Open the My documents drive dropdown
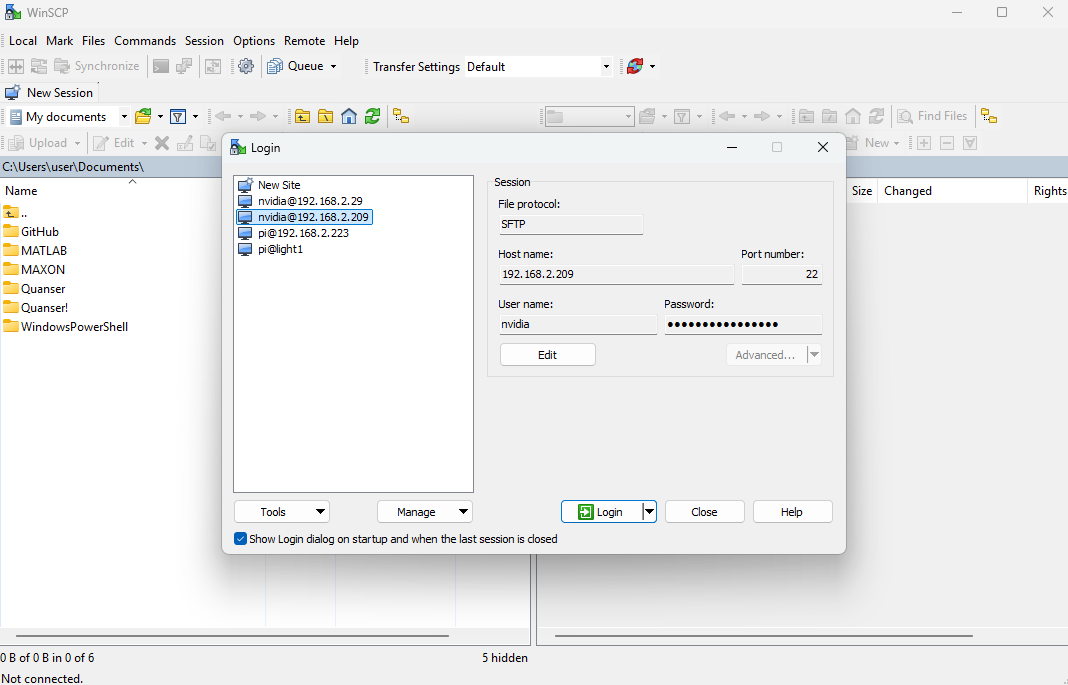The image size is (1068, 685). (x=124, y=116)
